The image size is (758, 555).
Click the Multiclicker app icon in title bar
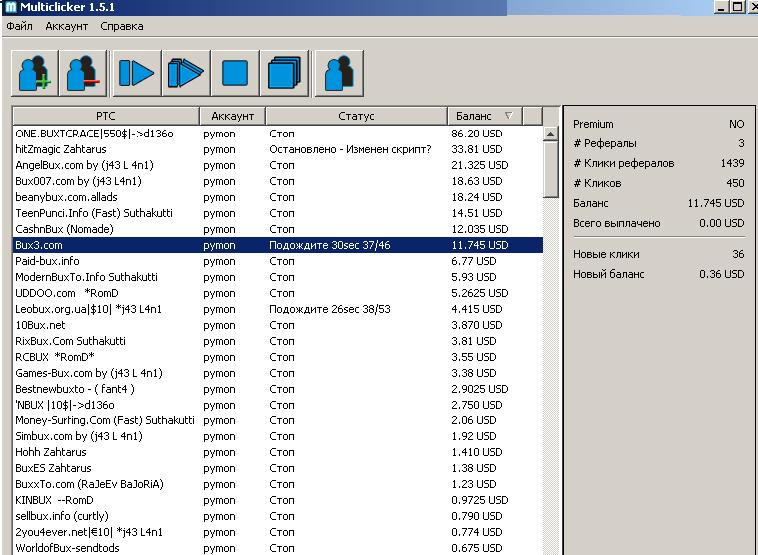point(10,7)
